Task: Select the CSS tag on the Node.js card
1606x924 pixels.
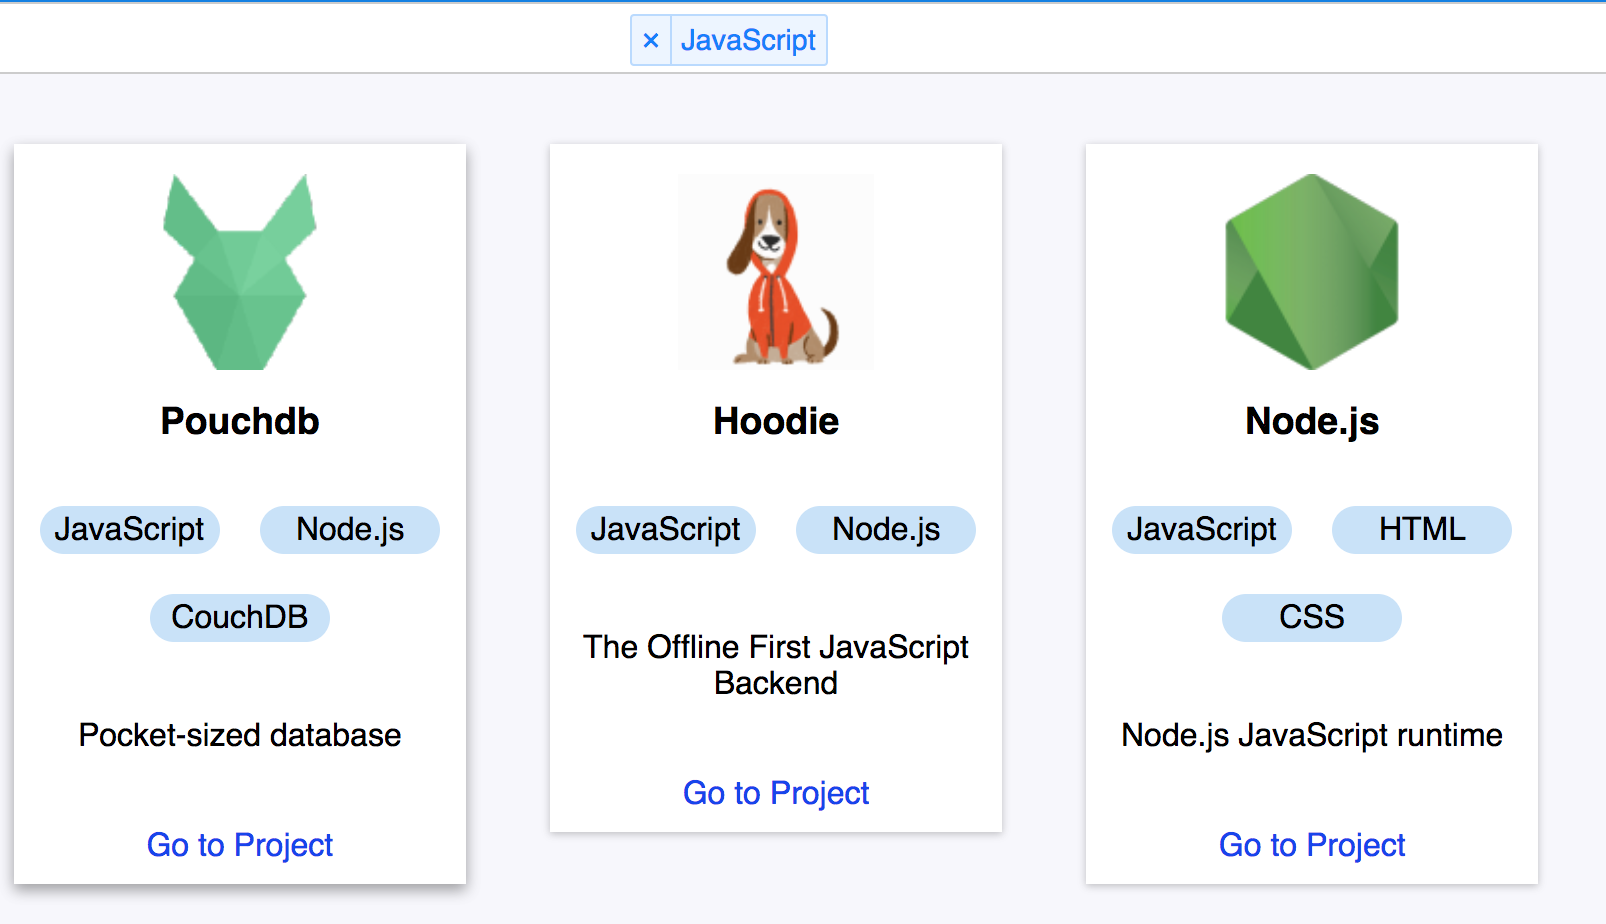Action: pyautogui.click(x=1312, y=617)
